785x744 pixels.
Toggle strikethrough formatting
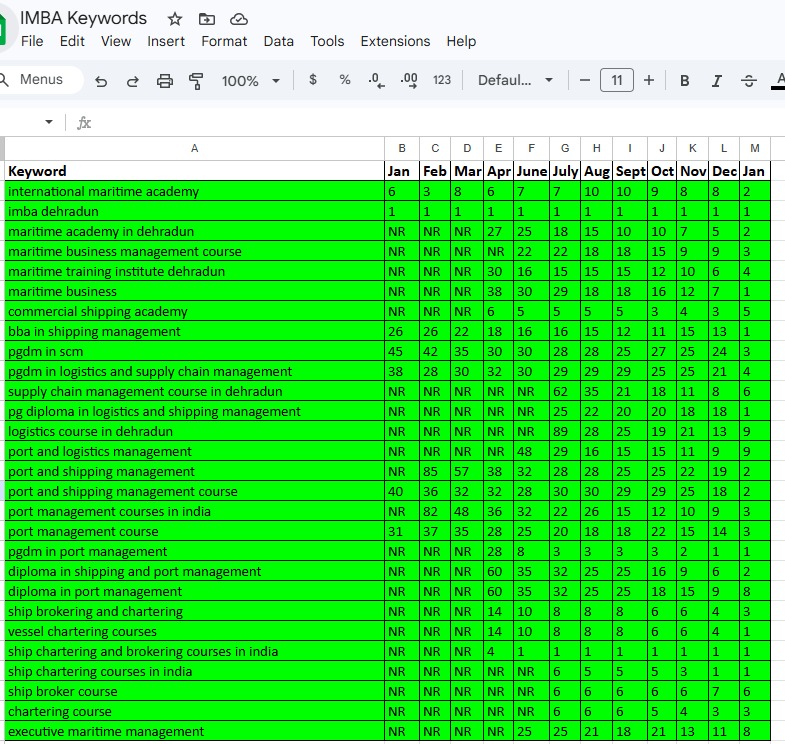pyautogui.click(x=748, y=81)
